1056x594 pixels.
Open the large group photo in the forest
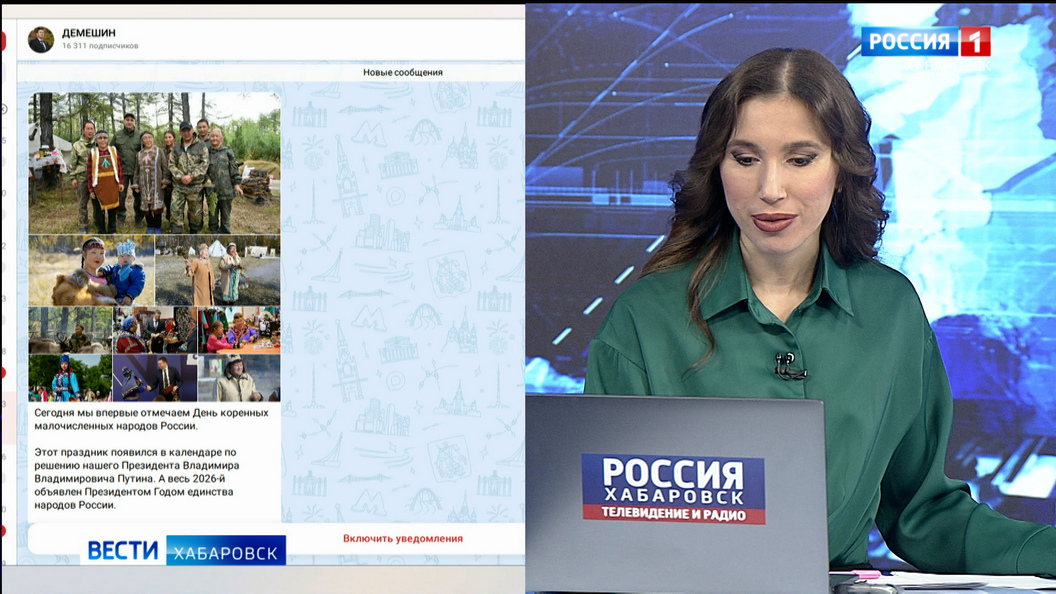[154, 163]
